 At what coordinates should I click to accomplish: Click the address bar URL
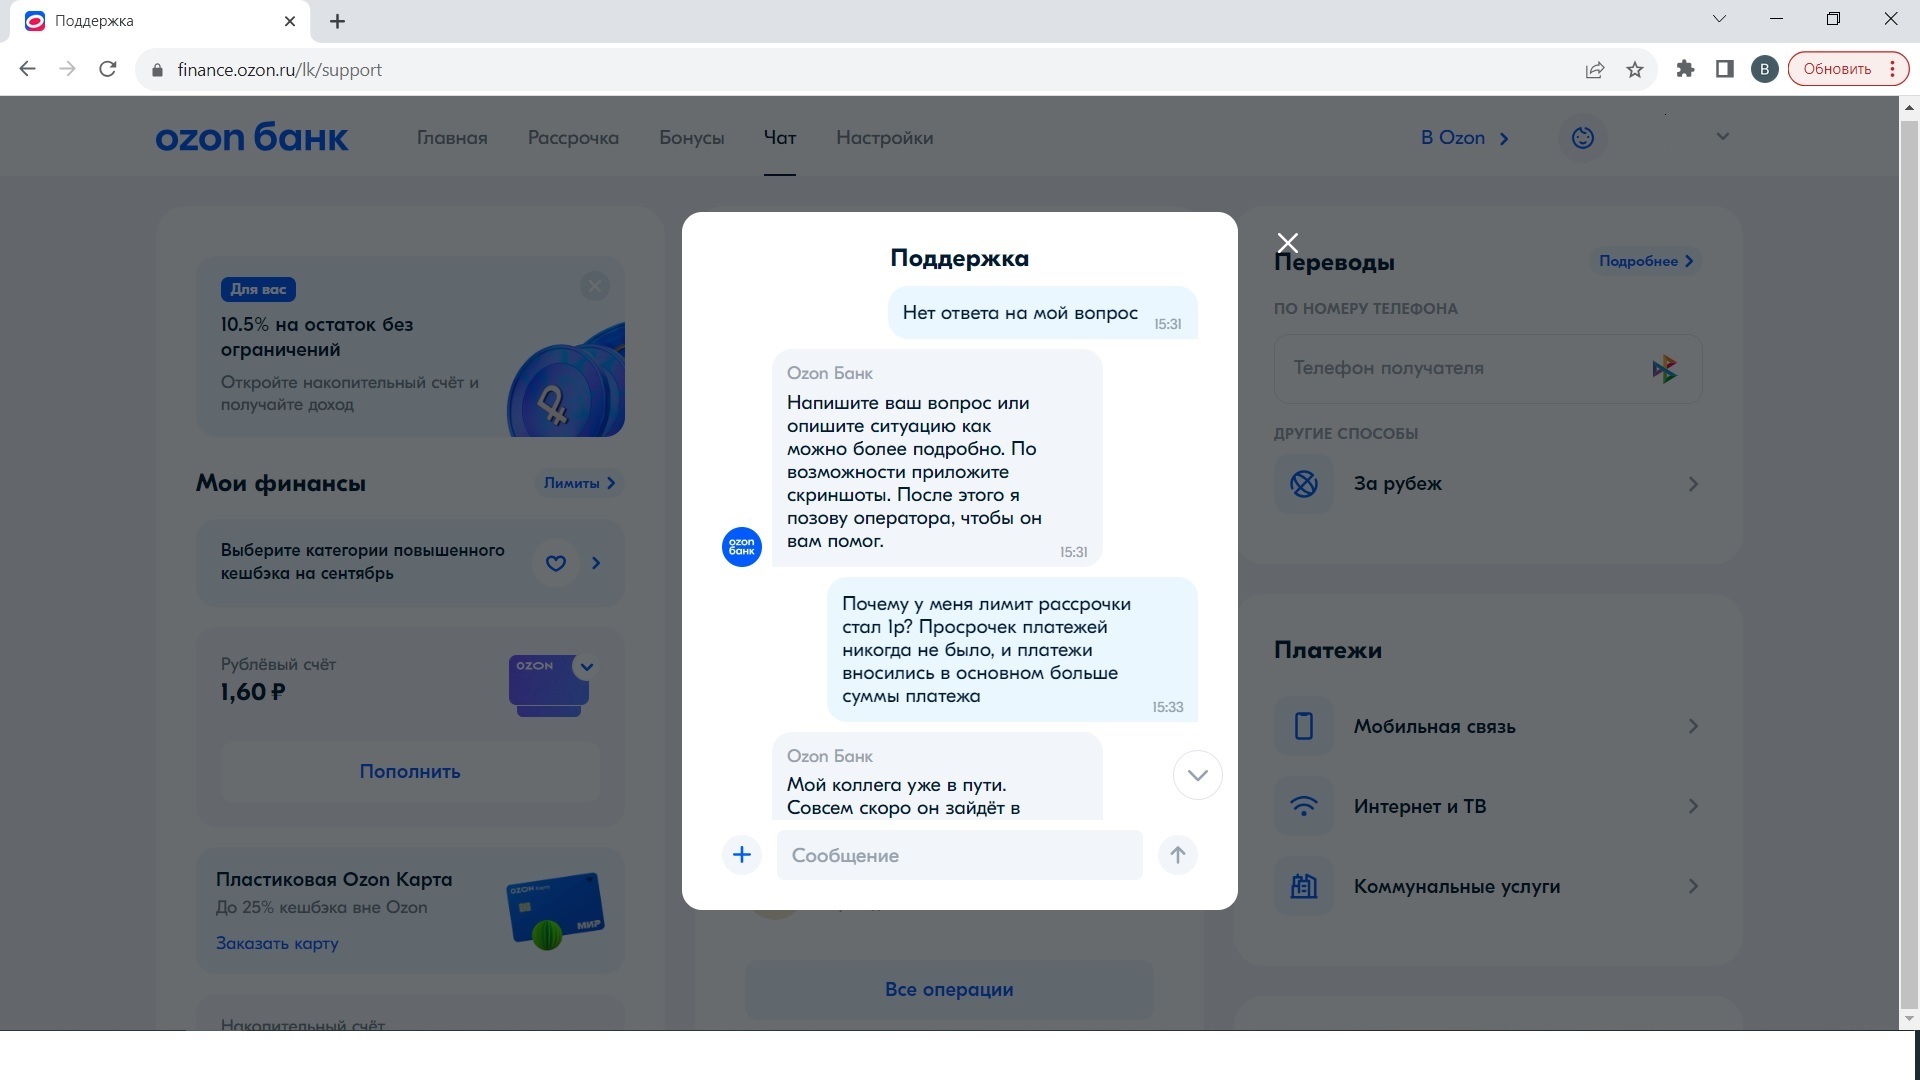pos(280,70)
